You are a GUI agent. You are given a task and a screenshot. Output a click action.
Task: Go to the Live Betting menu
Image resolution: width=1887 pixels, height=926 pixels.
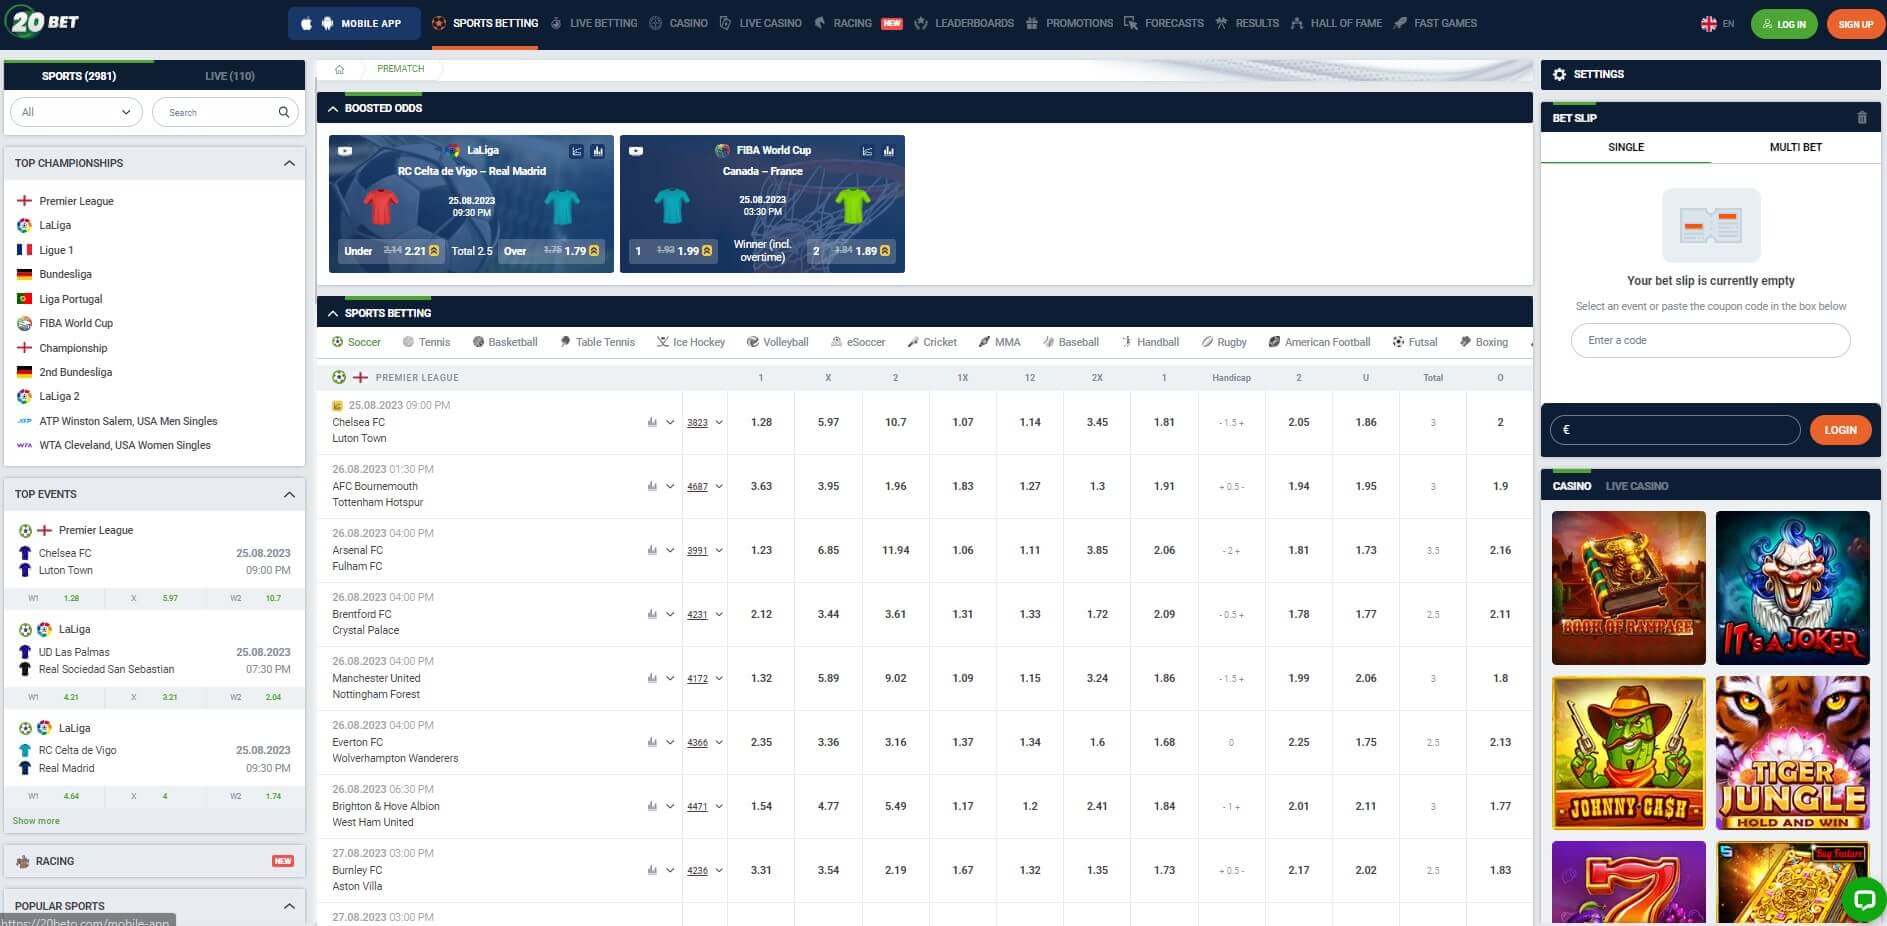593,23
